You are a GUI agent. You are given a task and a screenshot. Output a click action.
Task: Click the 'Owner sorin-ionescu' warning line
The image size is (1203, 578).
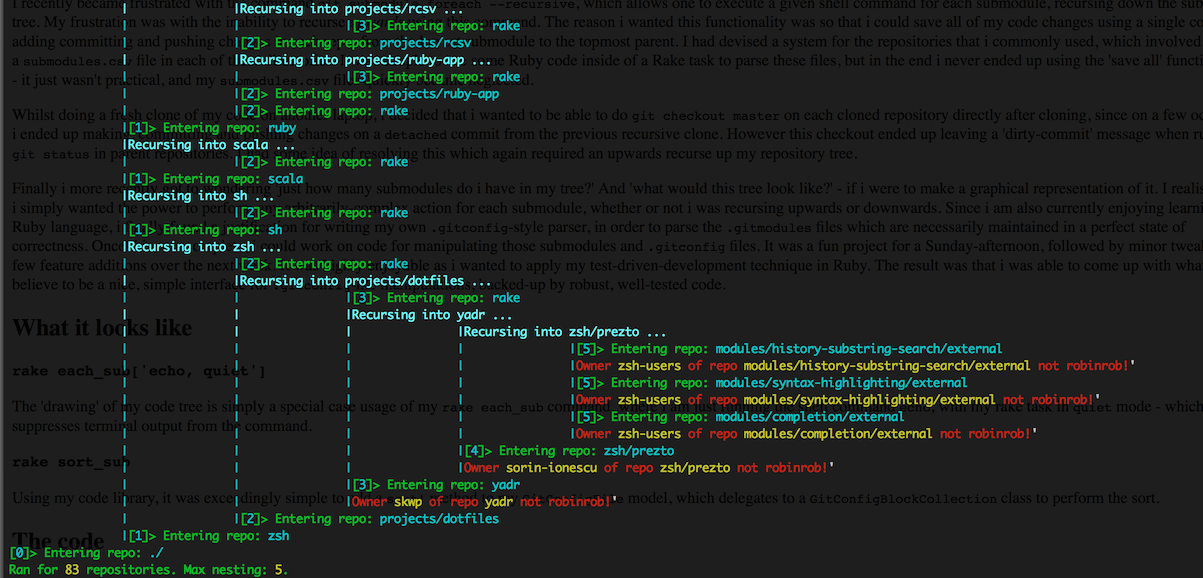[647, 468]
